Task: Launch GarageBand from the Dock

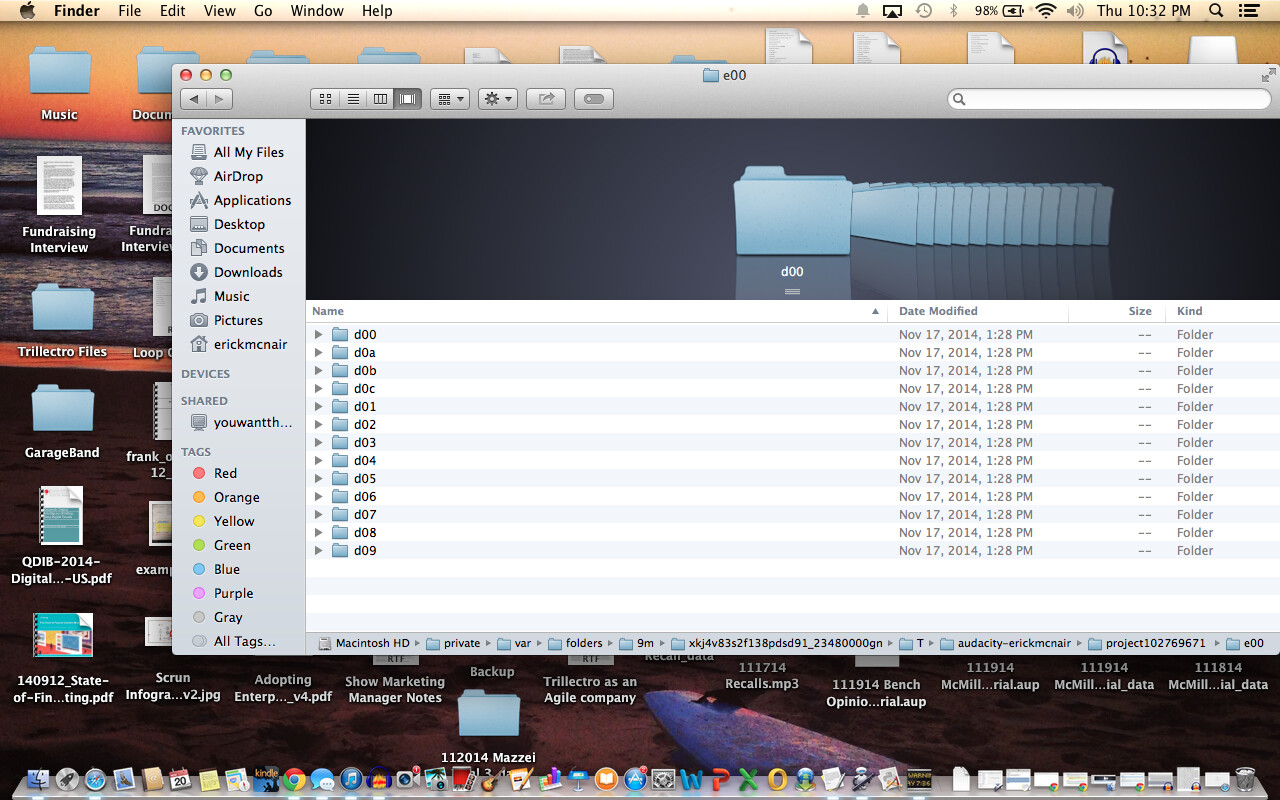Action: pyautogui.click(x=492, y=779)
